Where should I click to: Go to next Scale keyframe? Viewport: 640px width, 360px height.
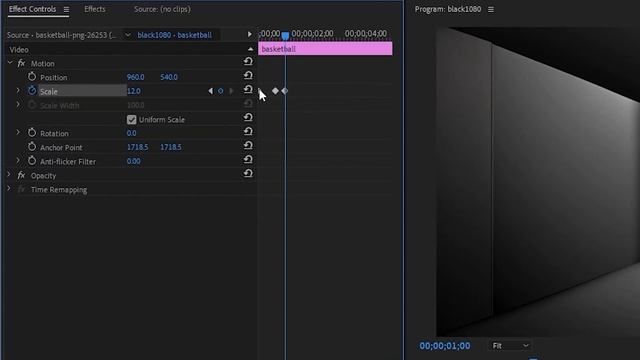coord(231,91)
